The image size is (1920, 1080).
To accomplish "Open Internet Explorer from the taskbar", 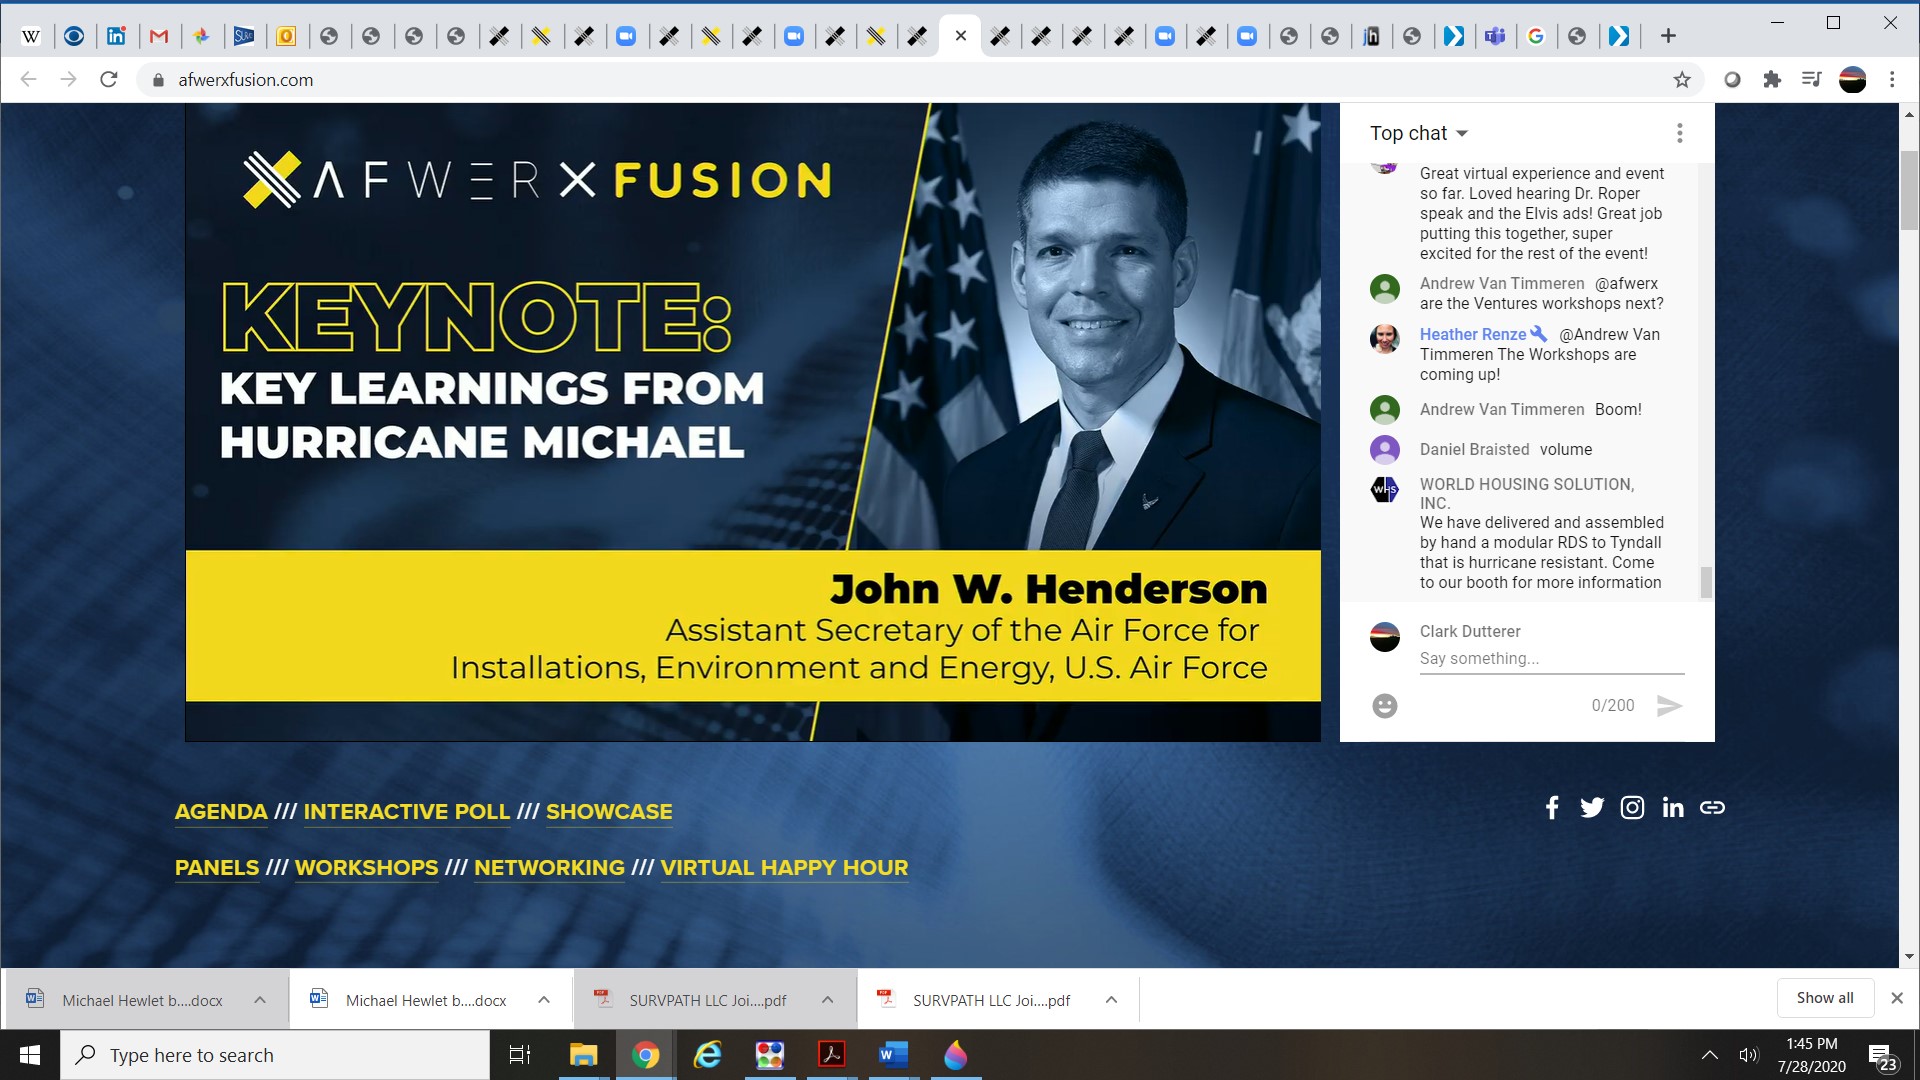I will tap(708, 1055).
